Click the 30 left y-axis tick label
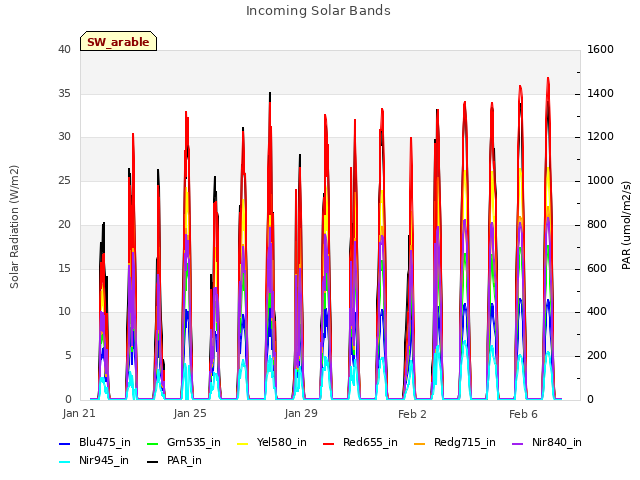This screenshot has width=640, height=480. point(64,137)
